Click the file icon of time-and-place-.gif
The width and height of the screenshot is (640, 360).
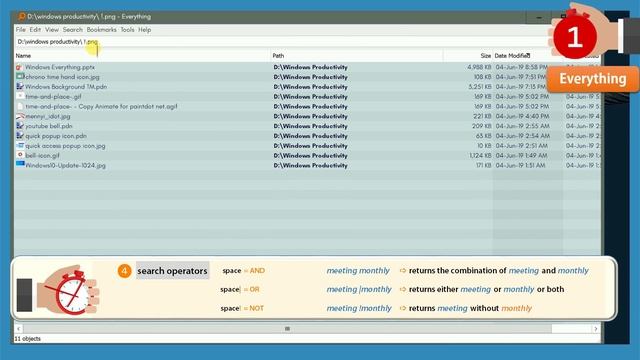tap(20, 96)
